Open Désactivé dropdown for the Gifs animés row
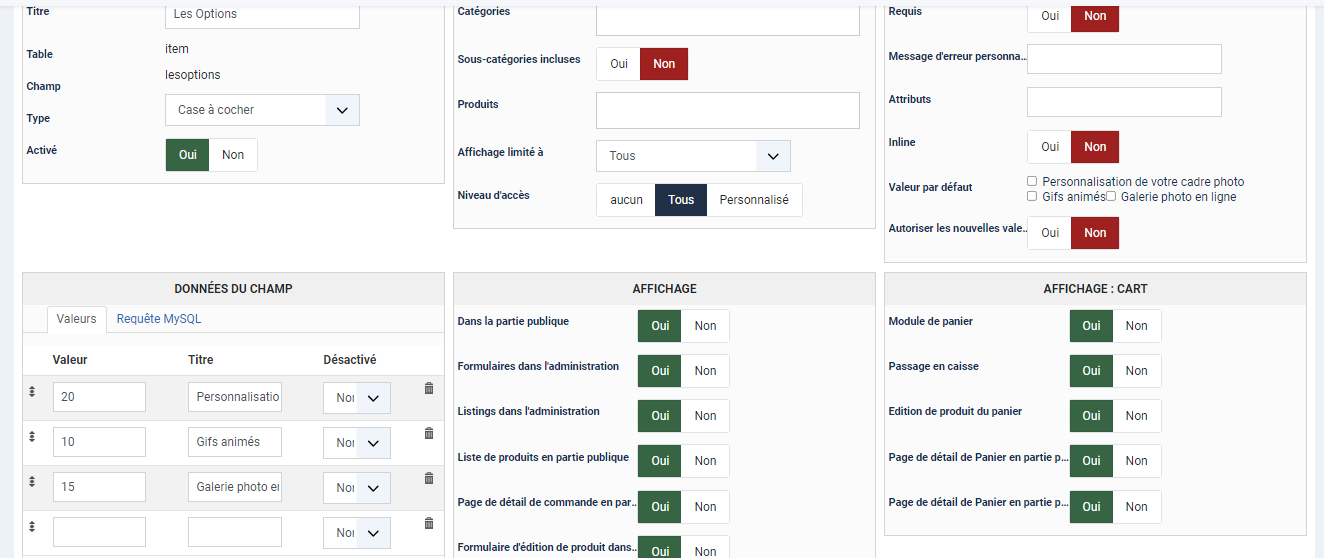 357,443
